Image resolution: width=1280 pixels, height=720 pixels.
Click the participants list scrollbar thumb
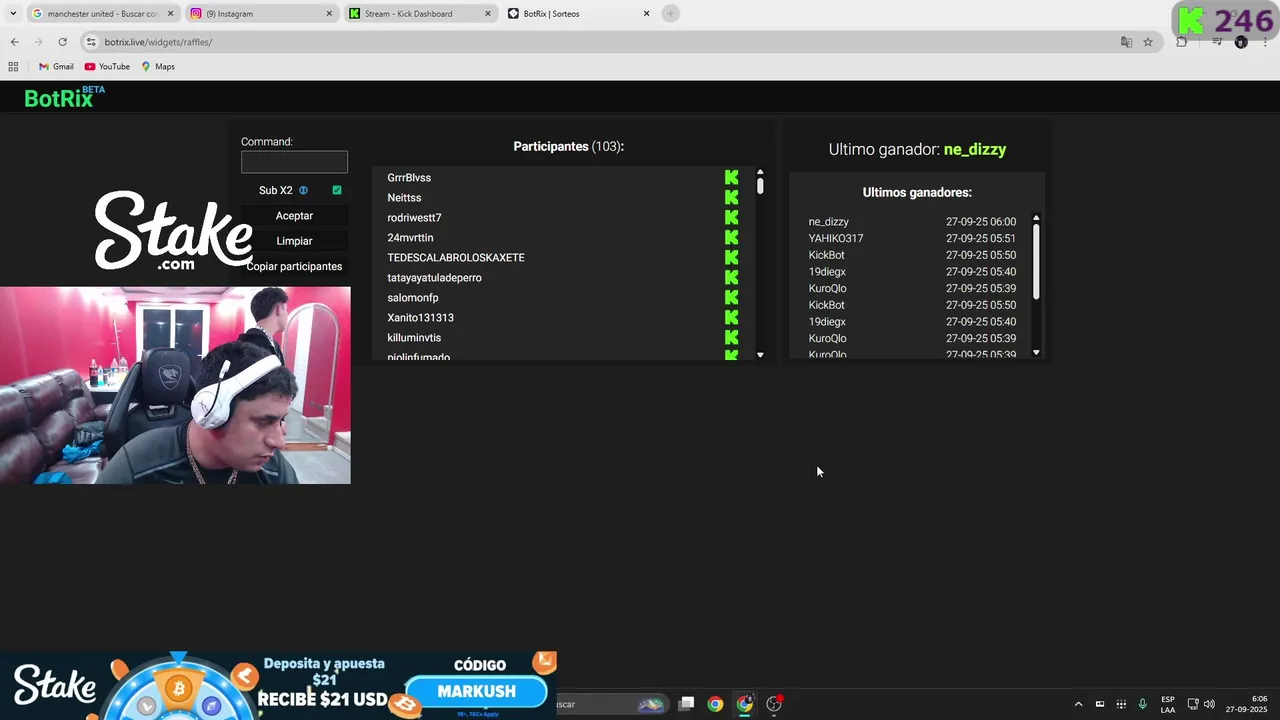pos(760,186)
